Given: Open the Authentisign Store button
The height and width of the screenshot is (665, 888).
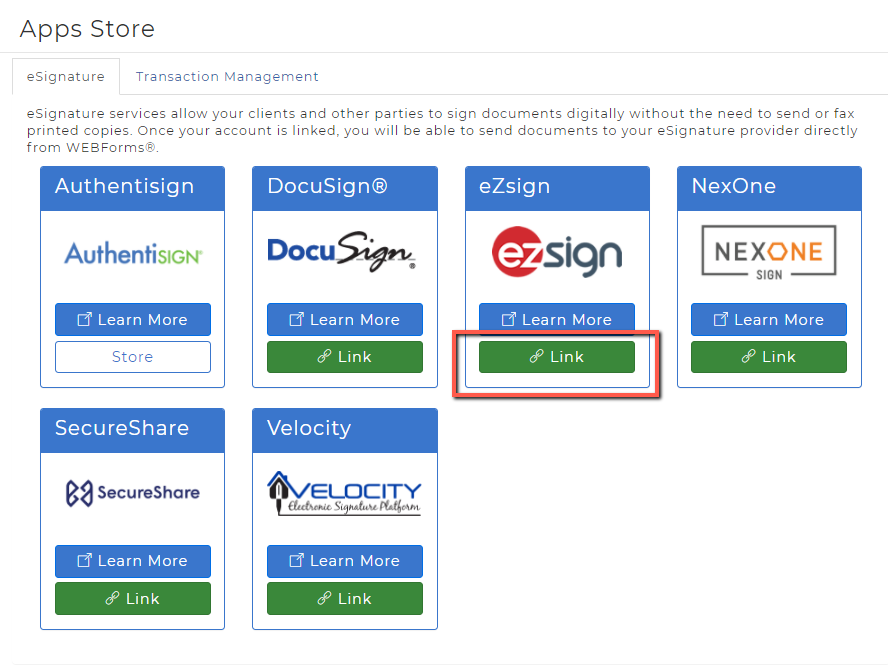Looking at the screenshot, I should [133, 357].
